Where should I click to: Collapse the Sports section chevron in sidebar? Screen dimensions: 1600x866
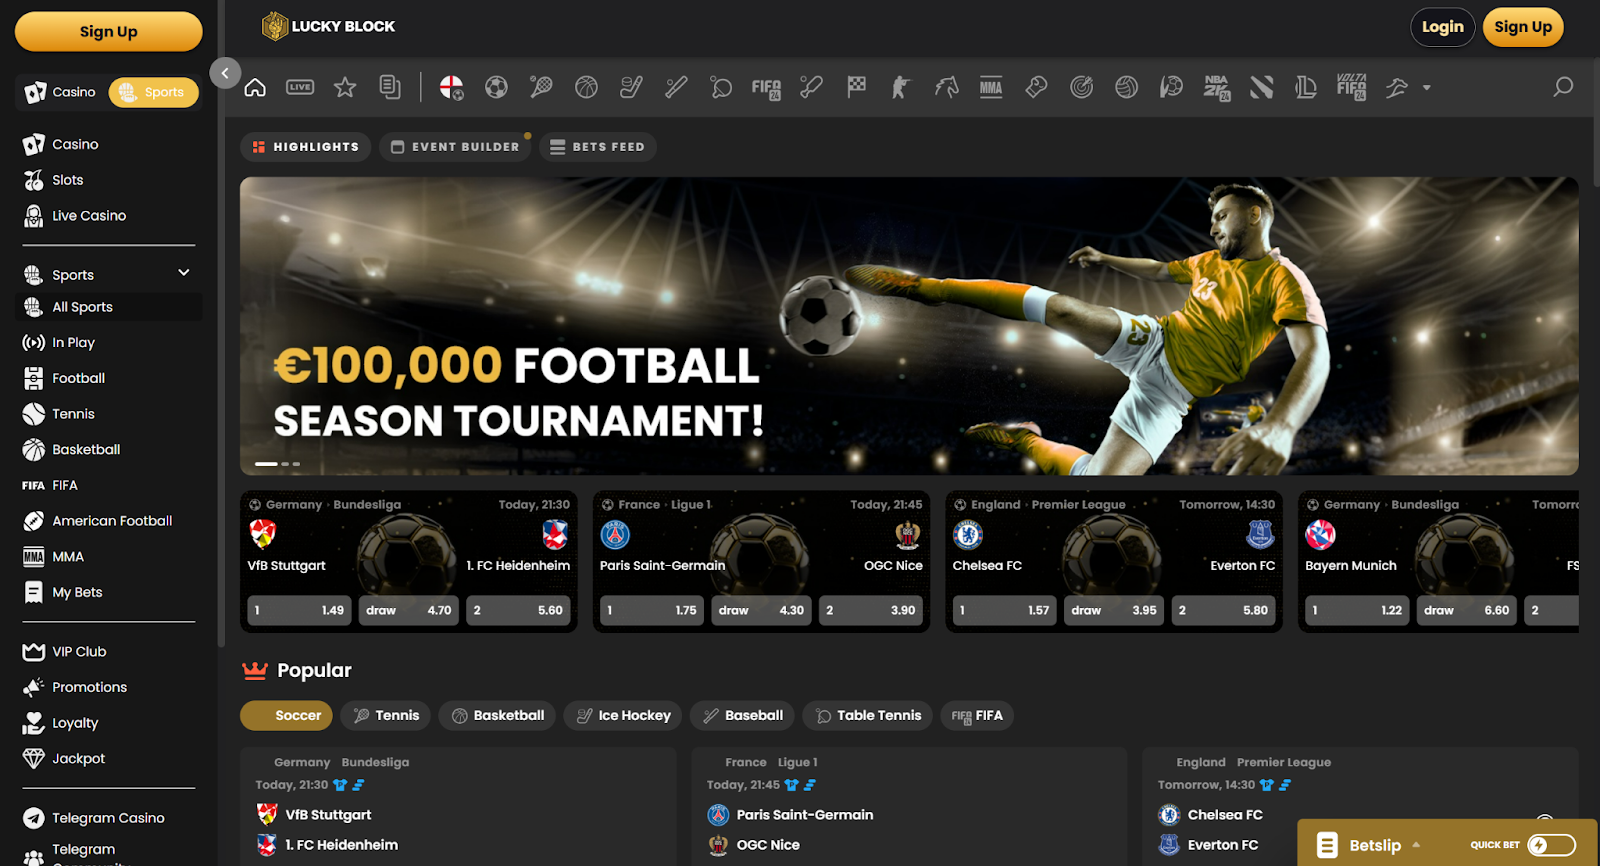[x=184, y=273]
